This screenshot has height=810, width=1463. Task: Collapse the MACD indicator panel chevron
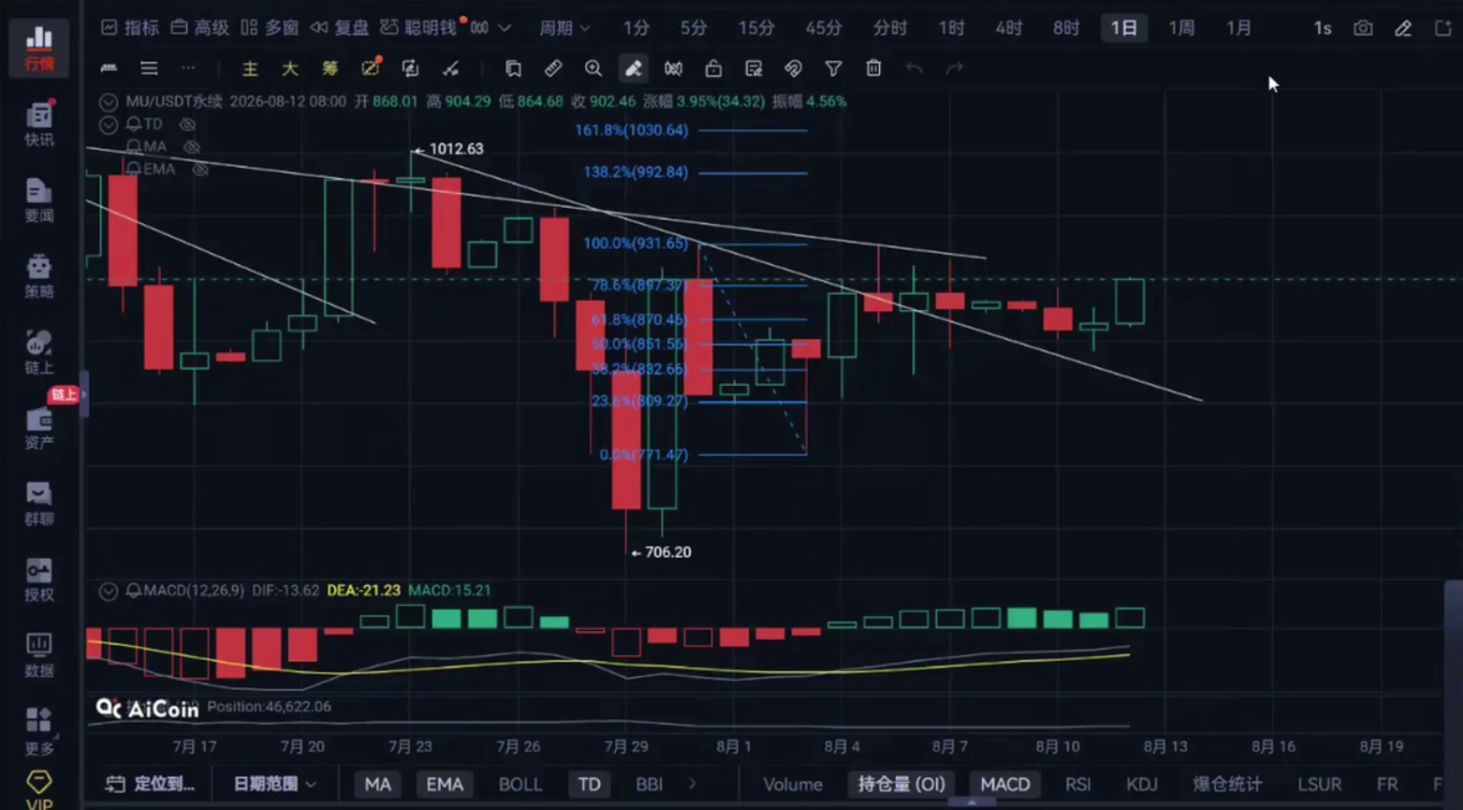click(x=108, y=591)
